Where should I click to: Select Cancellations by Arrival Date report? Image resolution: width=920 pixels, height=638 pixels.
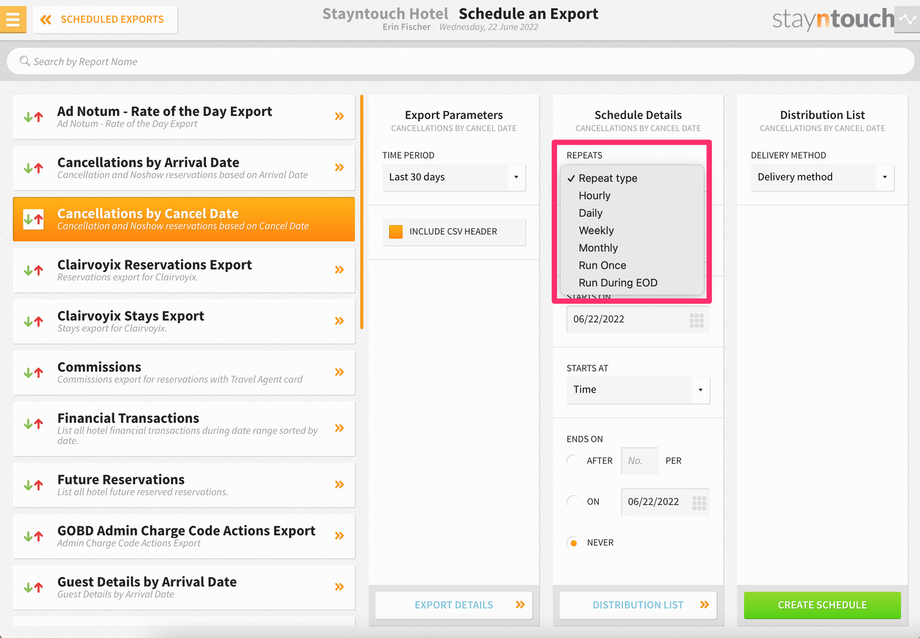[x=184, y=168]
